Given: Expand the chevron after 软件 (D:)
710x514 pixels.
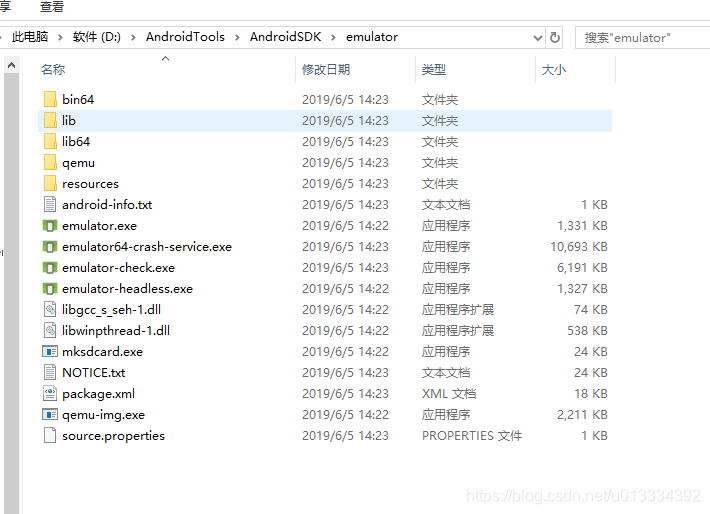Looking at the screenshot, I should point(133,37).
